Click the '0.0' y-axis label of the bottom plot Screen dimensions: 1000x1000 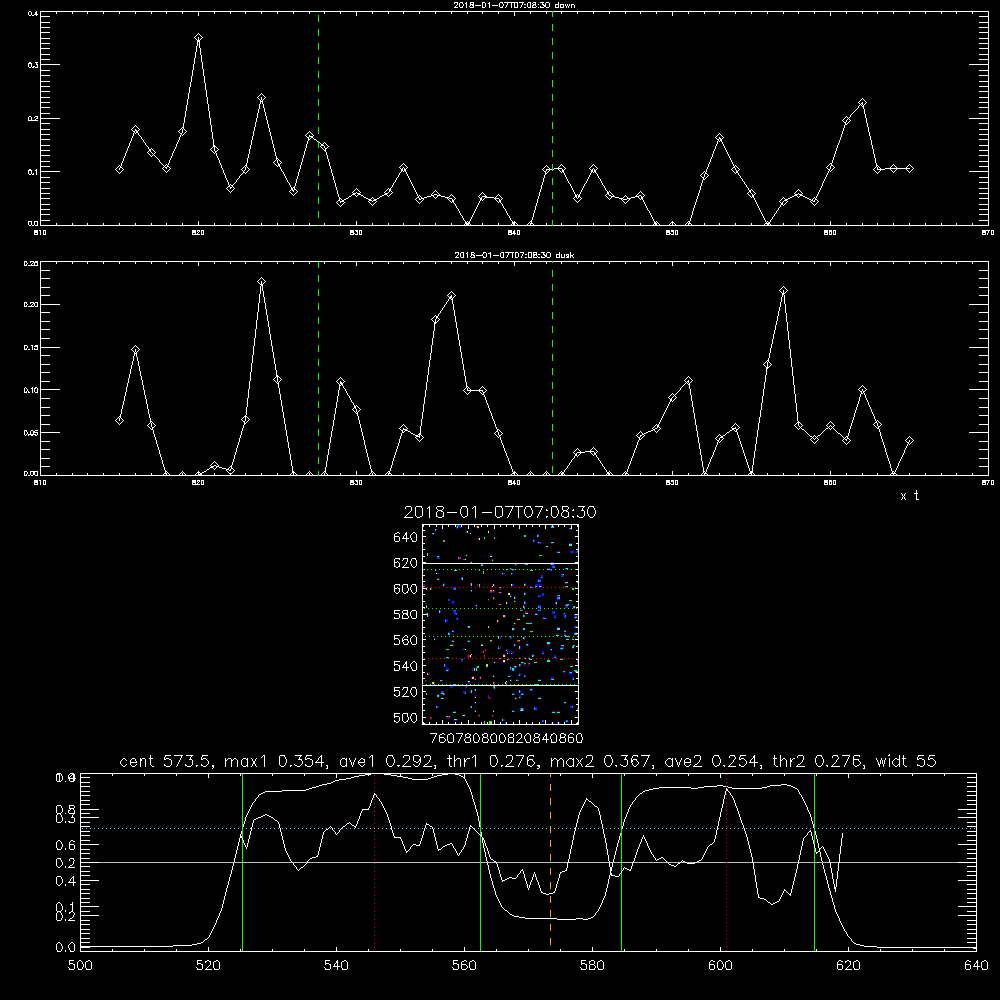click(x=66, y=948)
